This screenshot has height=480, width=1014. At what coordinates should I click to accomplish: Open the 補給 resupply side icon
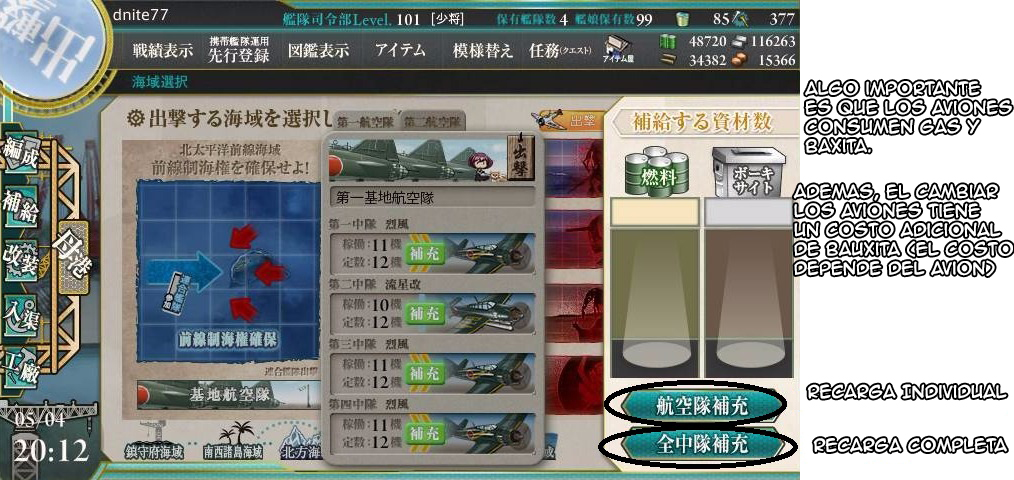21,206
